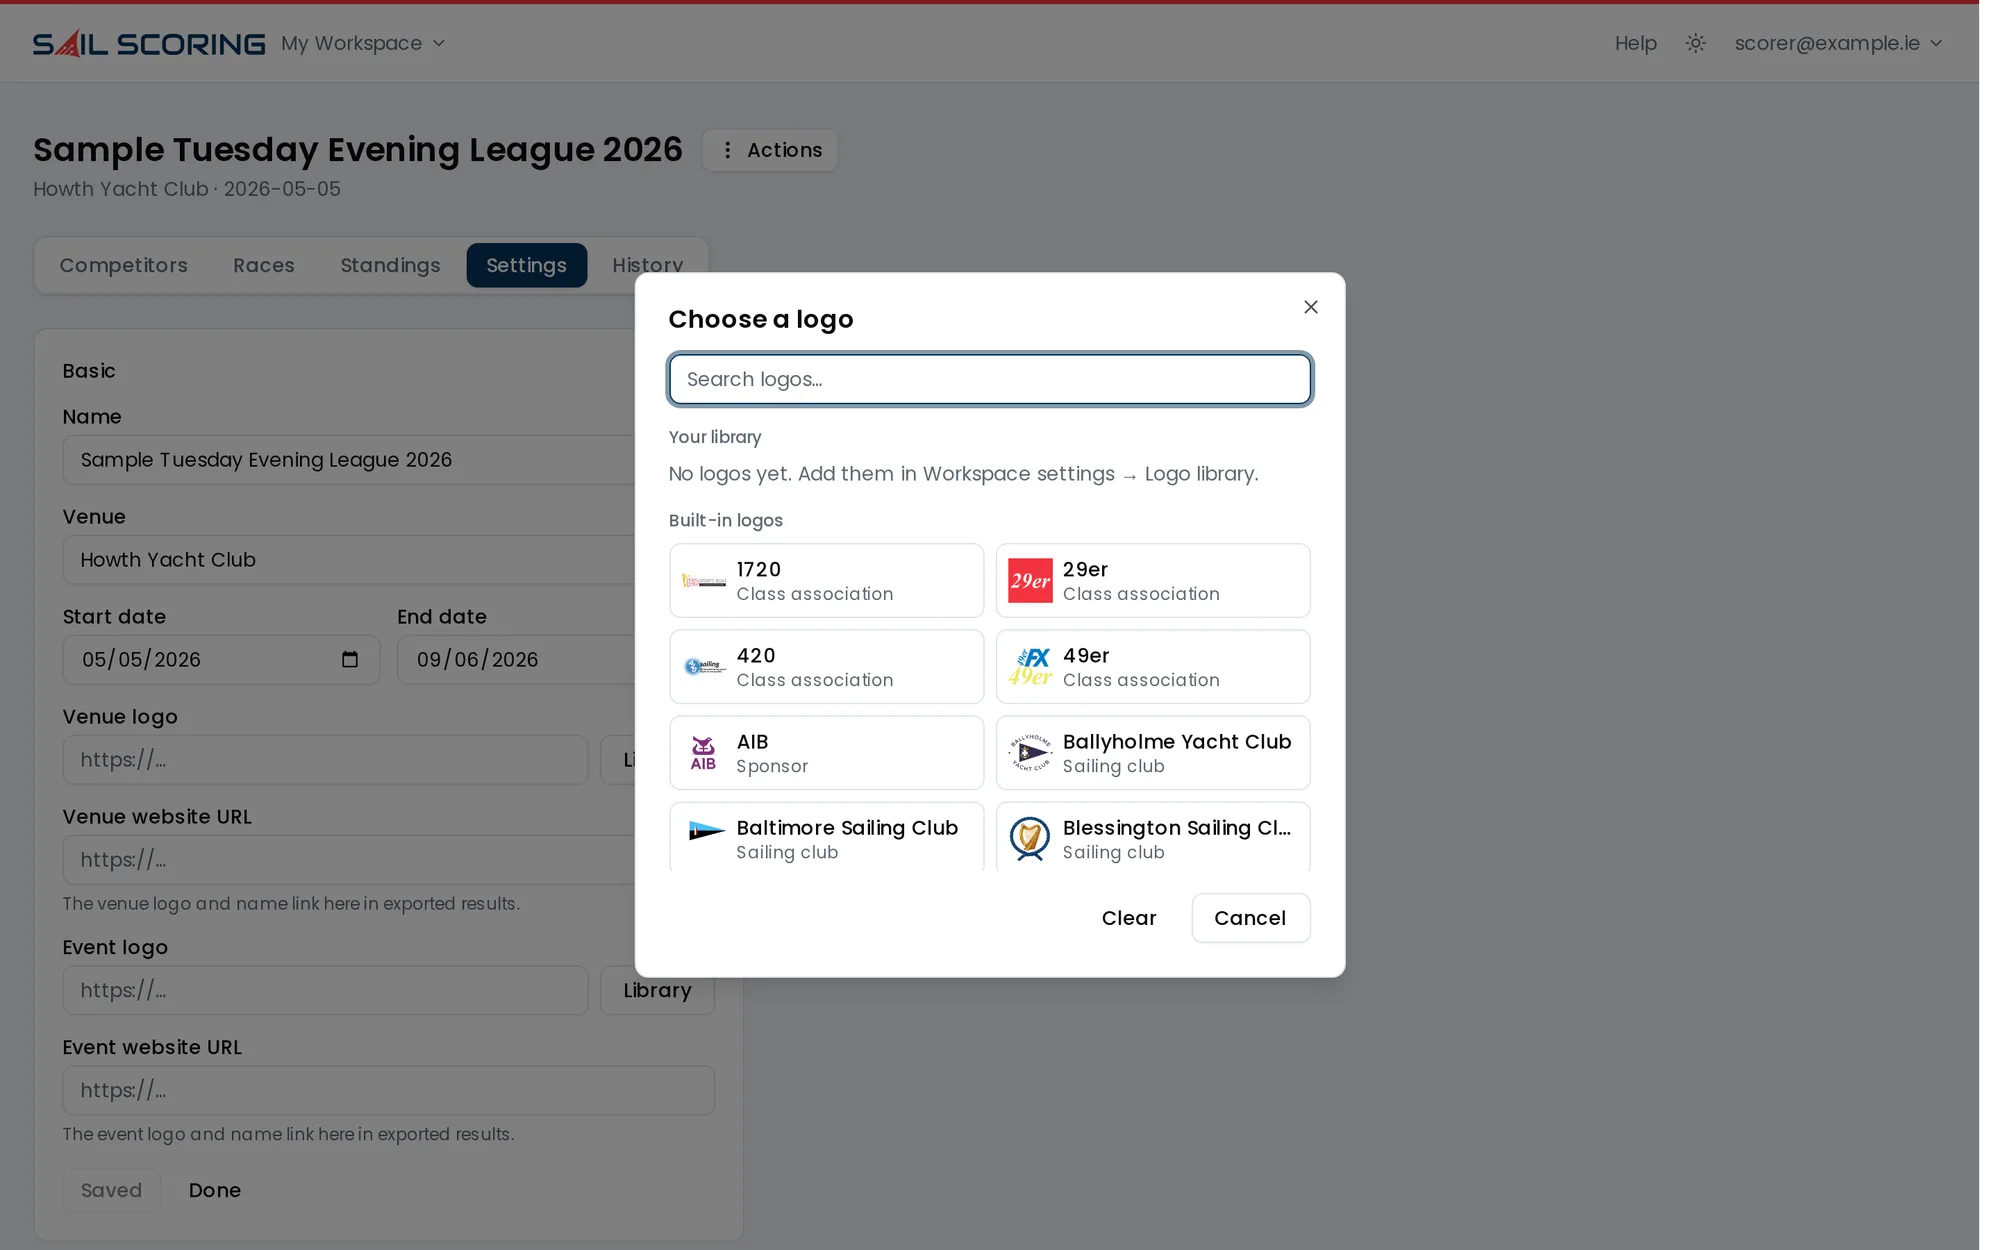This screenshot has width=2000, height=1250.
Task: Select the AIB sponsor name
Action: 752,741
